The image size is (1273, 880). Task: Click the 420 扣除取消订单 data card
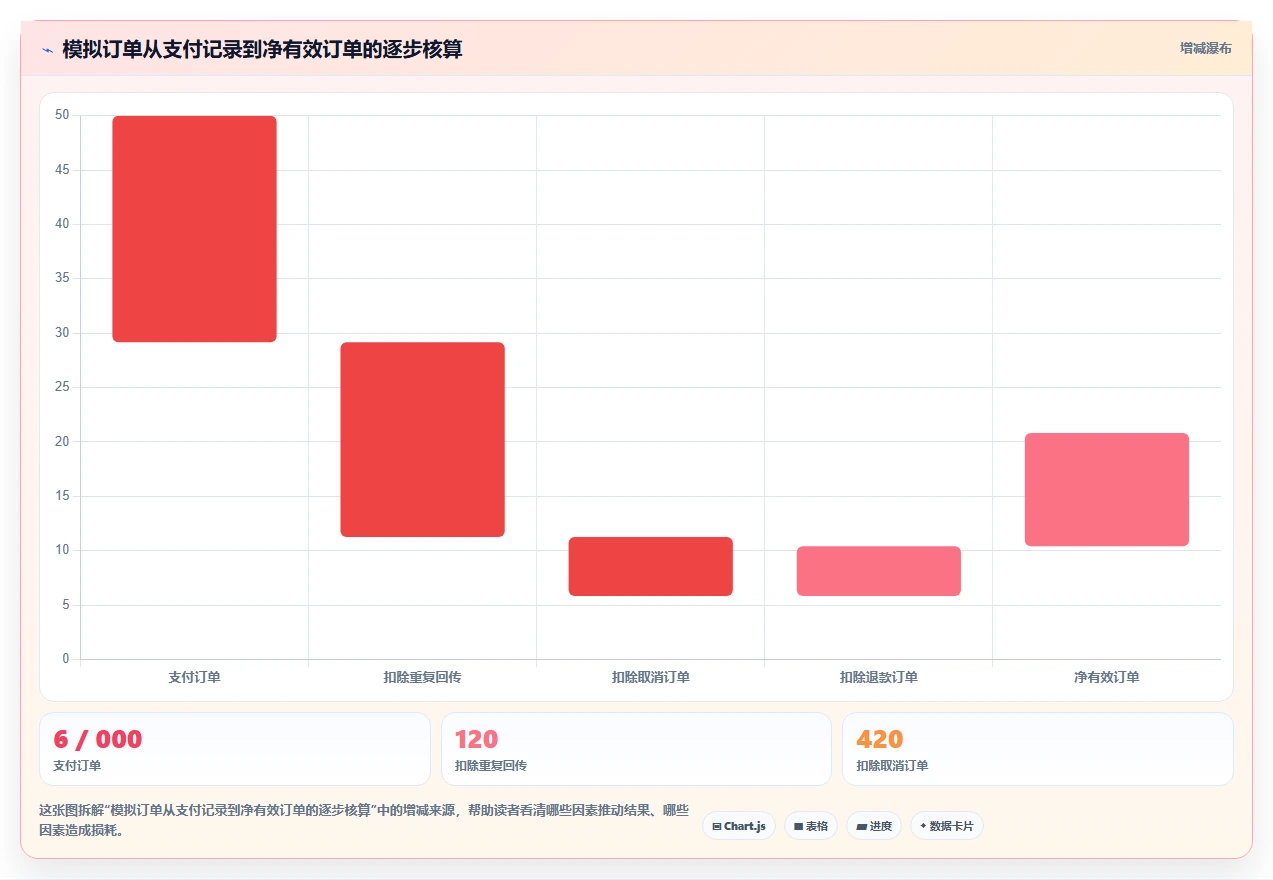1038,749
